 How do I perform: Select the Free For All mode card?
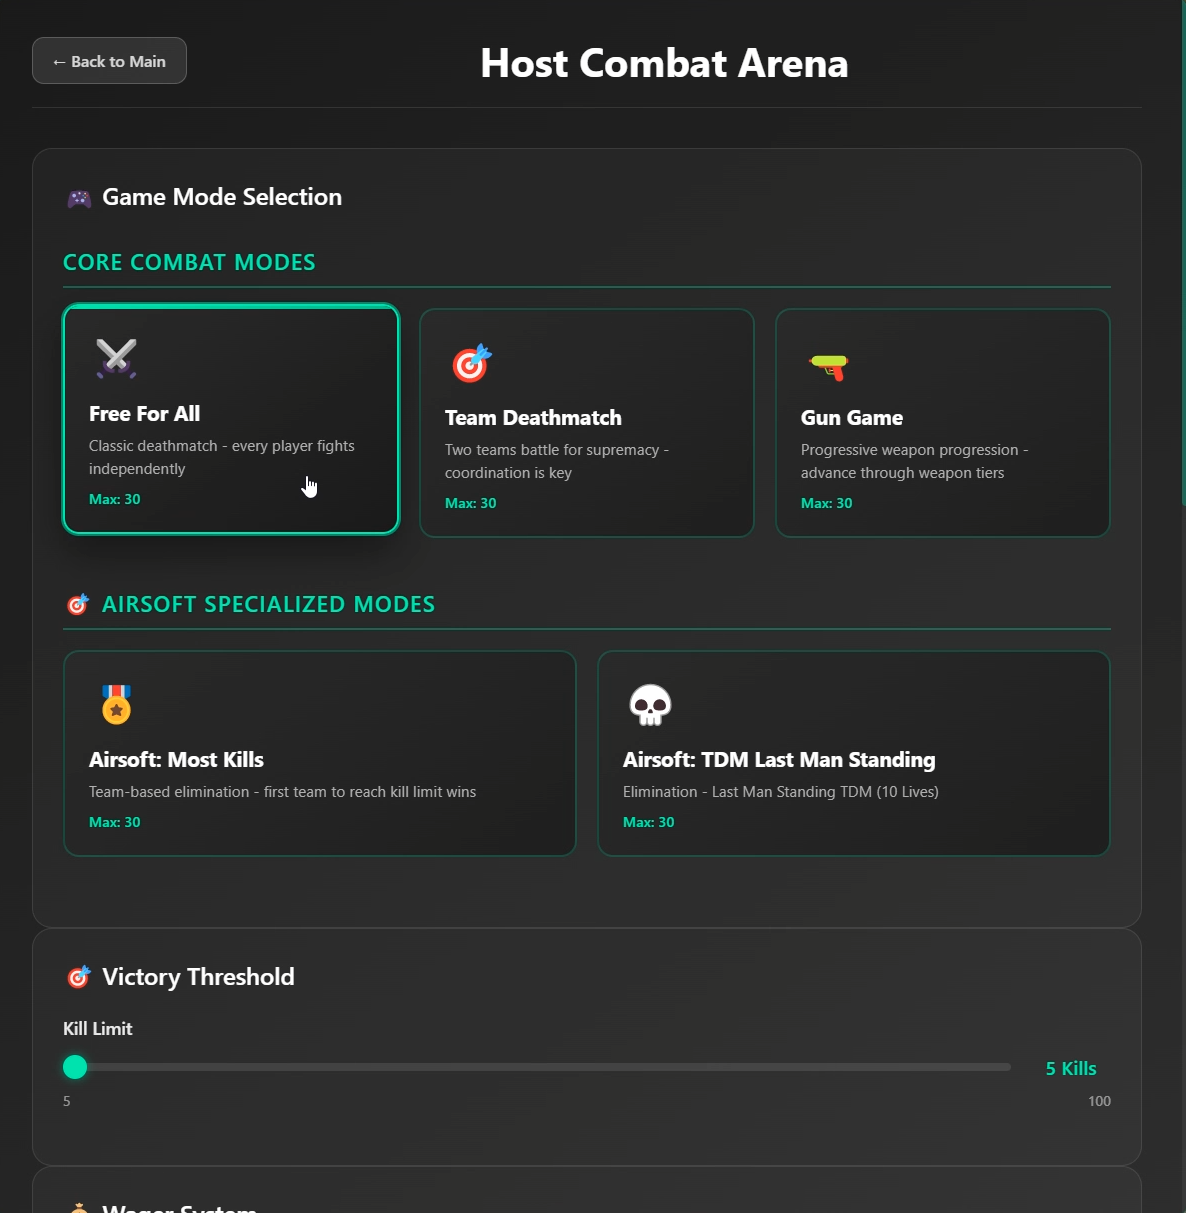[x=231, y=419]
